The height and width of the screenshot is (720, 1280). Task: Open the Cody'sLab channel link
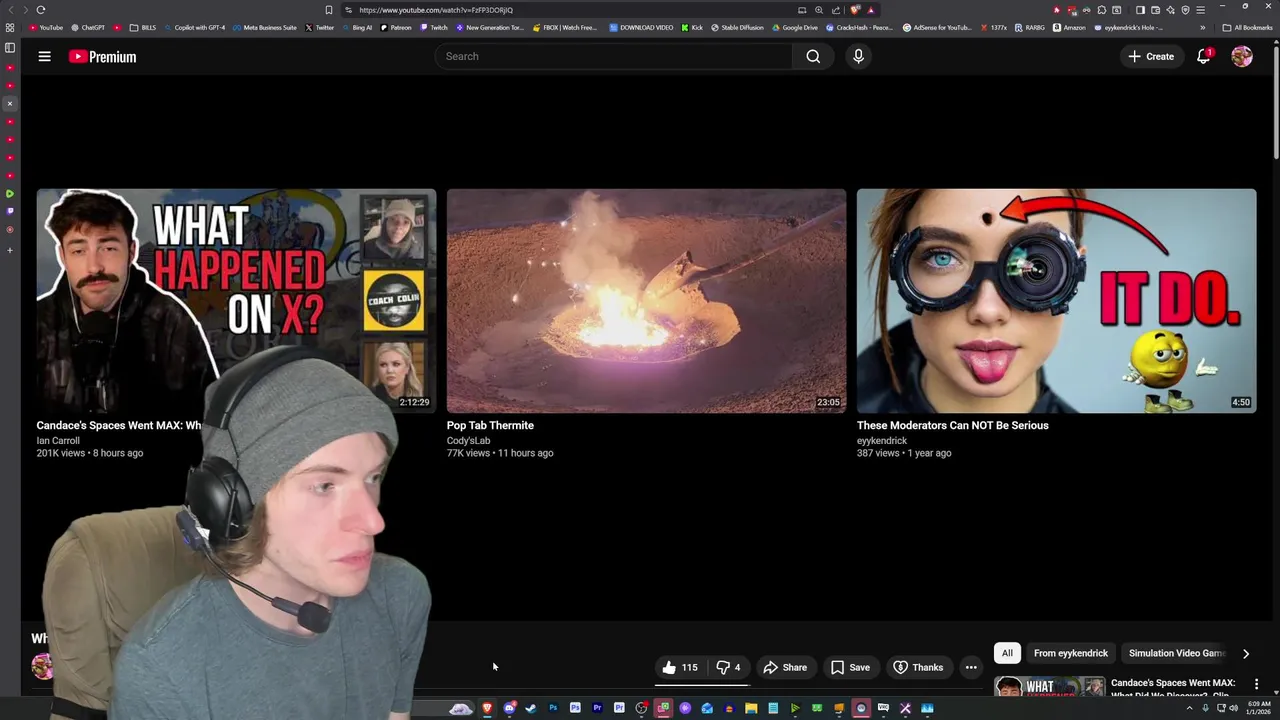(x=468, y=441)
